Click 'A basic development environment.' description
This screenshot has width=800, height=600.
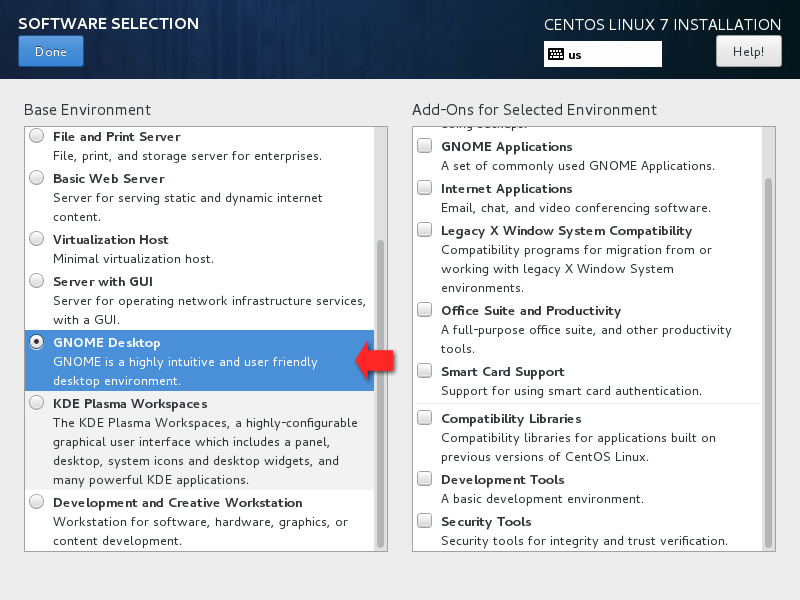(542, 499)
